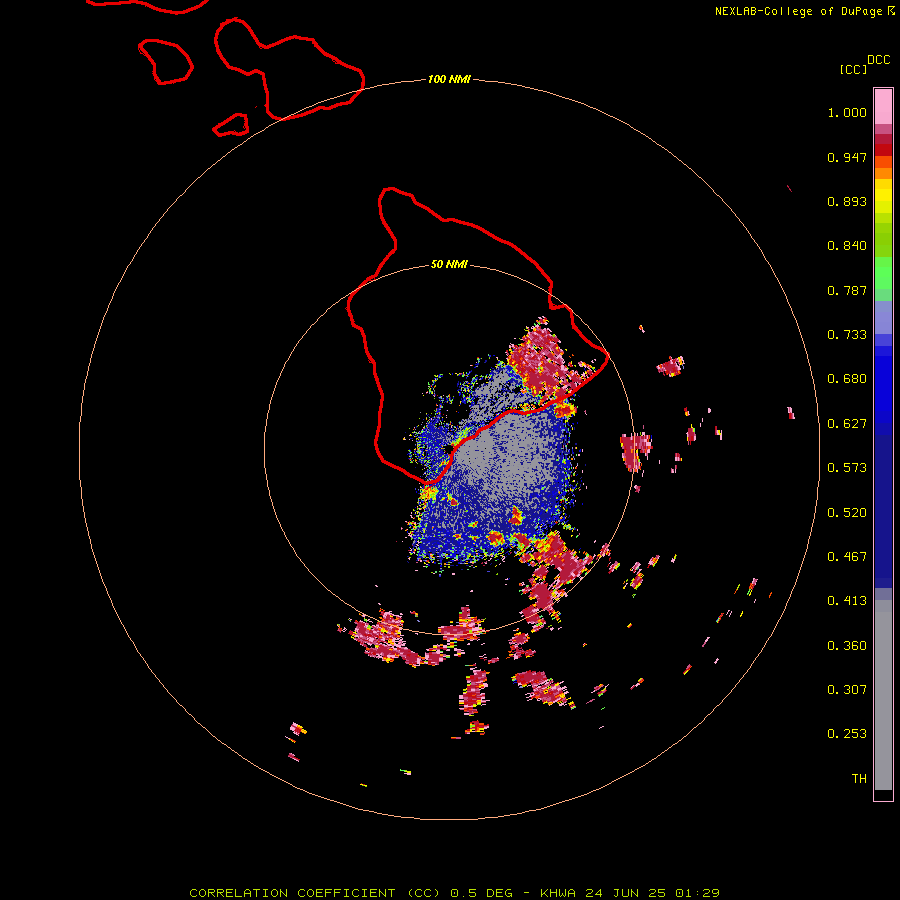Select the 0.467 scale value
Screen dimensions: 900x900
(x=847, y=557)
